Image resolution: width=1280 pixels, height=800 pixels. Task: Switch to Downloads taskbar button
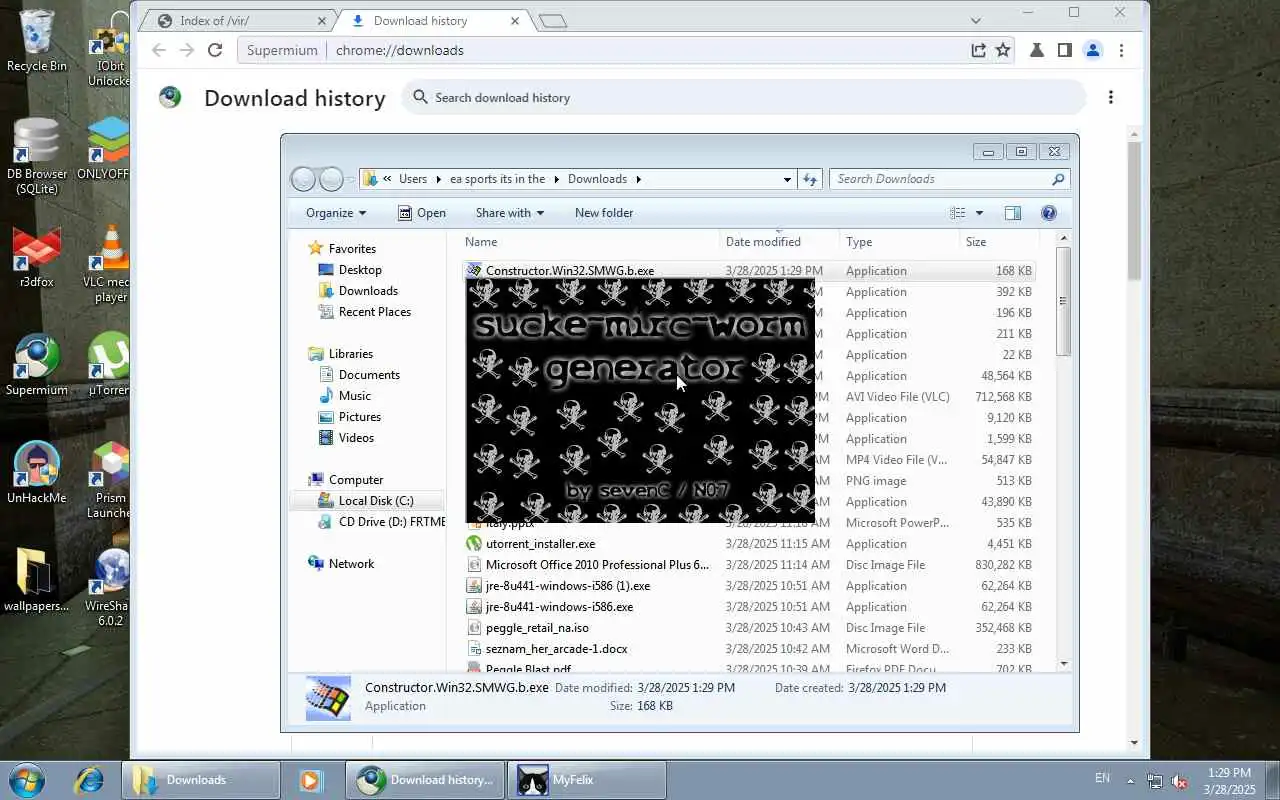tap(201, 780)
